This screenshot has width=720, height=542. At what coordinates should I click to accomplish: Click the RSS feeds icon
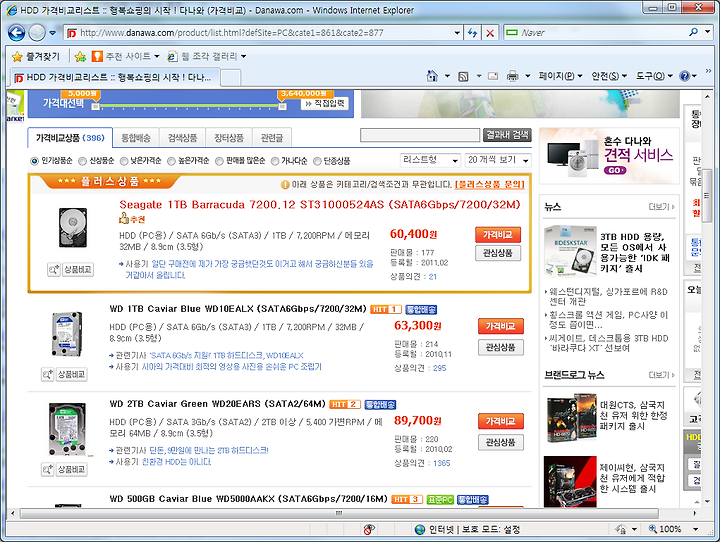click(x=463, y=76)
